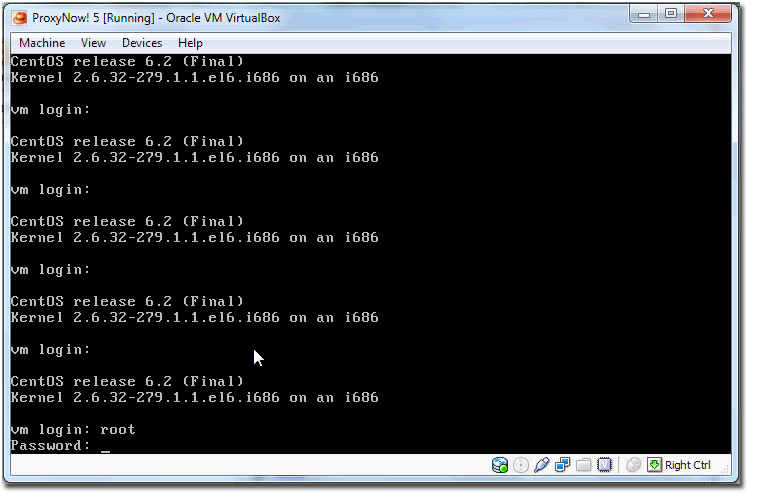758x501 pixels.
Task: Open the Devices menu
Action: [x=142, y=43]
